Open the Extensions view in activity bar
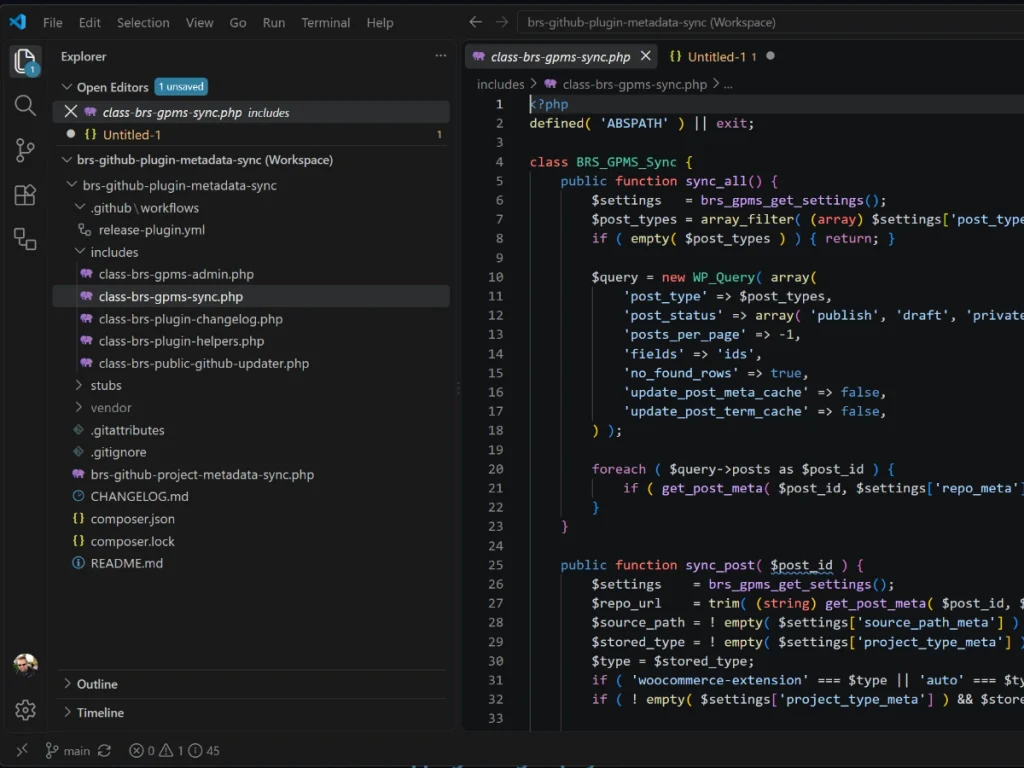The height and width of the screenshot is (768, 1024). pos(25,195)
